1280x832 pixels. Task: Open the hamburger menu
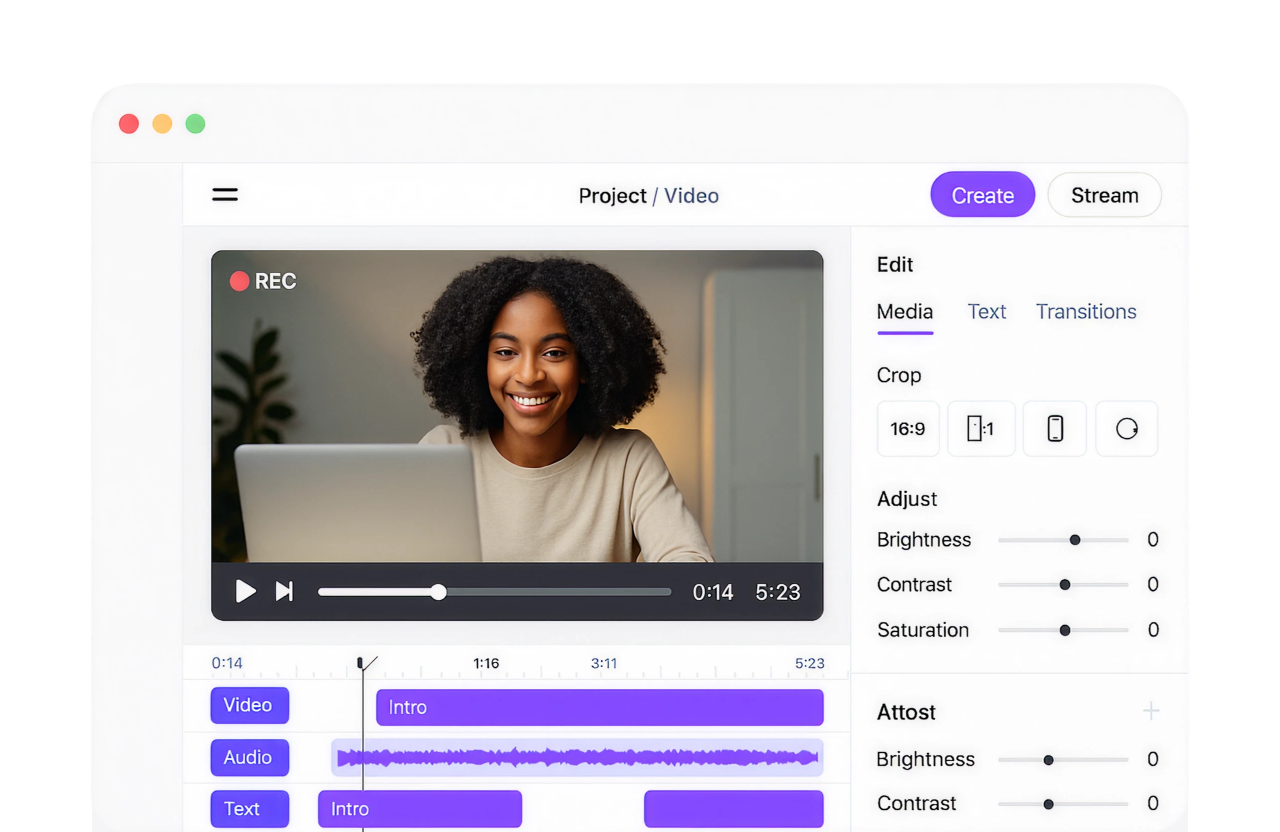(x=225, y=194)
